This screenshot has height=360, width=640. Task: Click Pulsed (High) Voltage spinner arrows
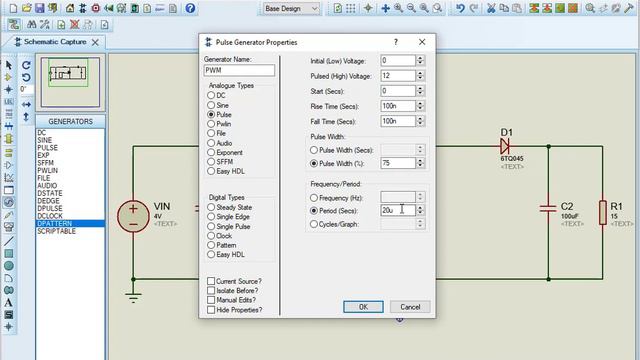click(420, 76)
